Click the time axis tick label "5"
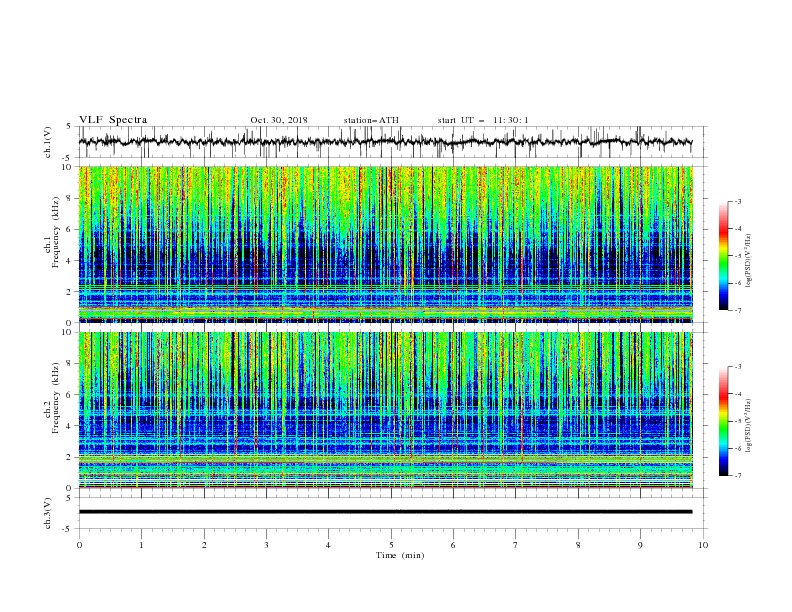The width and height of the screenshot is (792, 612). (391, 545)
